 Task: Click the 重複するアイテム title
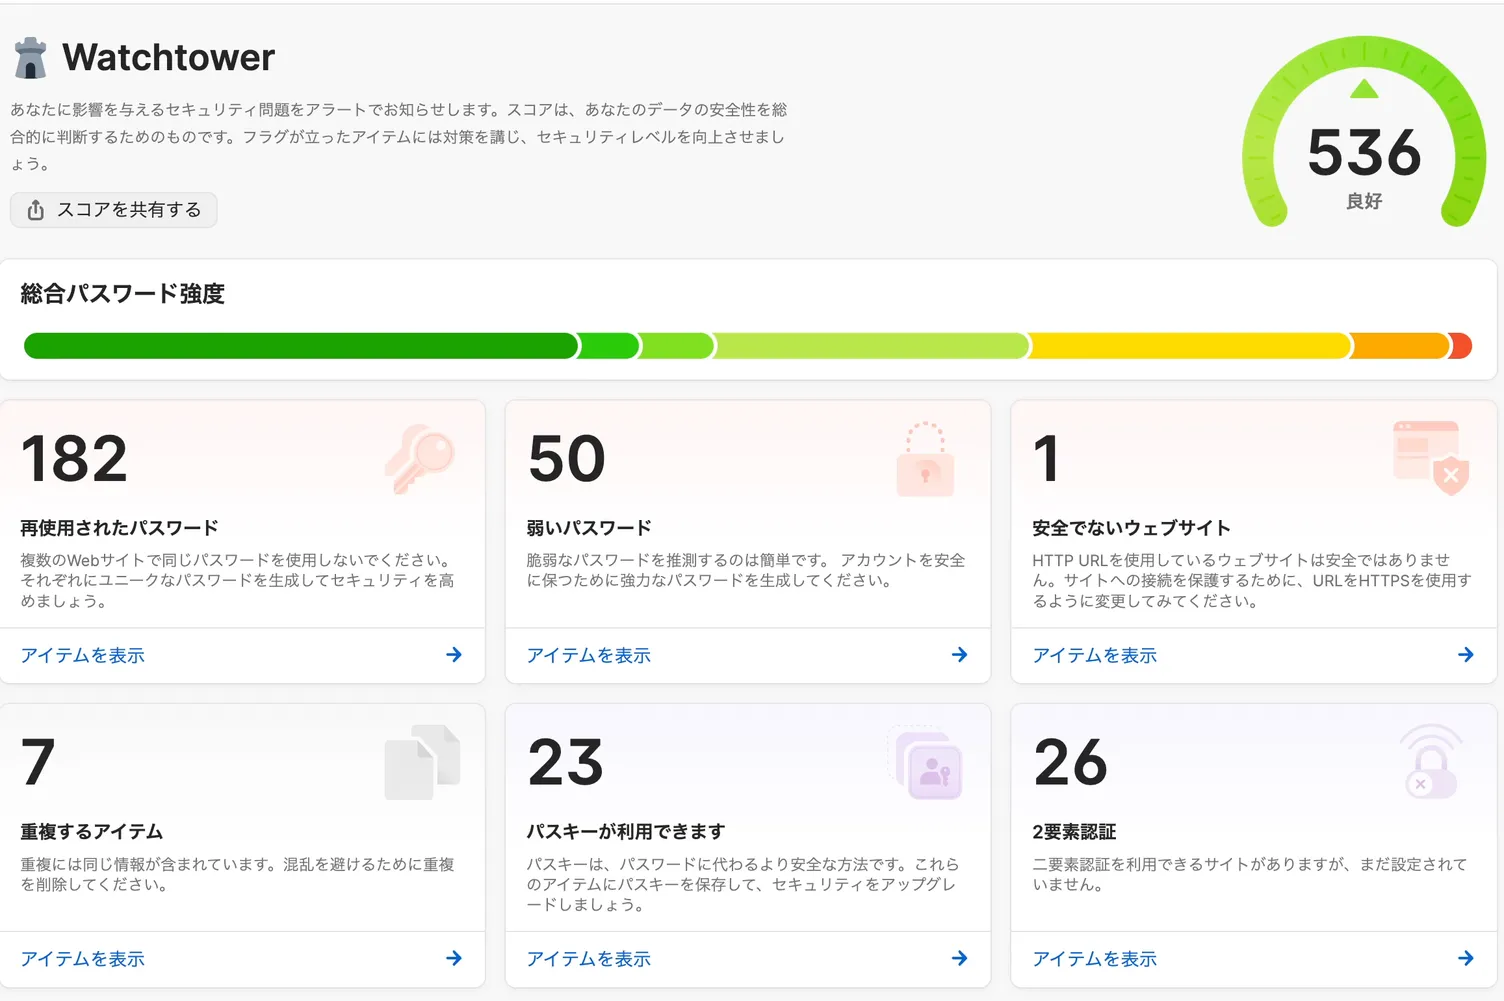pyautogui.click(x=92, y=832)
